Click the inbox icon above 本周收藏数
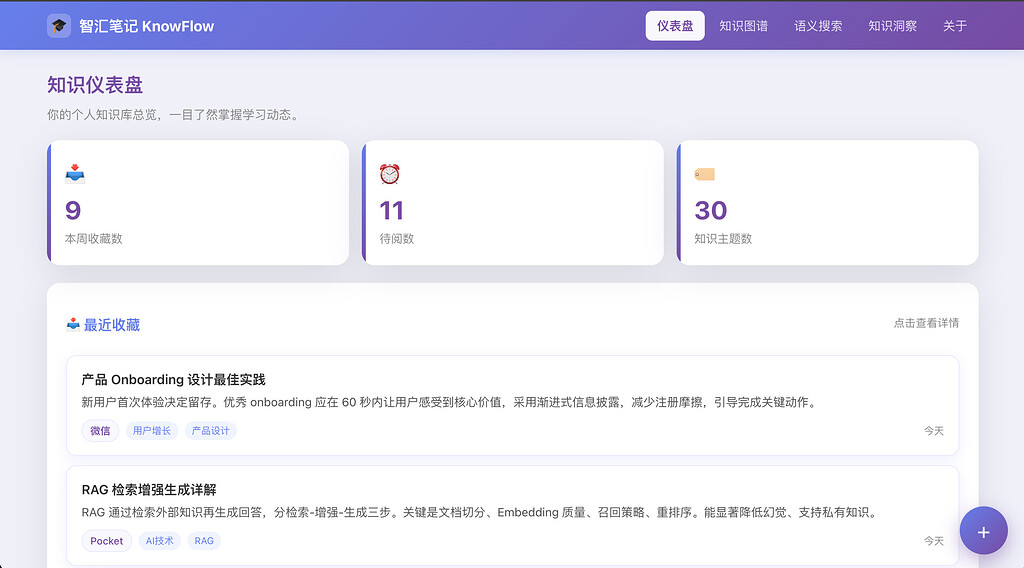Image resolution: width=1024 pixels, height=568 pixels. point(75,174)
